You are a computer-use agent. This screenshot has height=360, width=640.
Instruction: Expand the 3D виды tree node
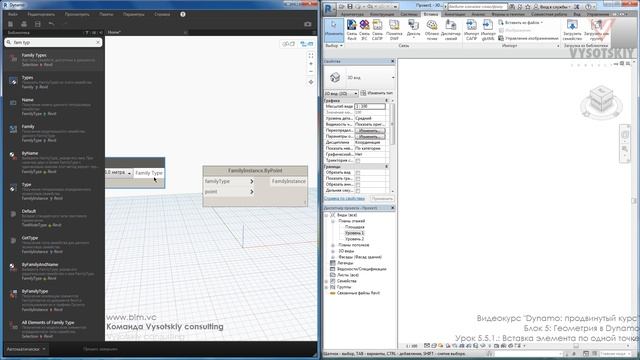click(333, 251)
